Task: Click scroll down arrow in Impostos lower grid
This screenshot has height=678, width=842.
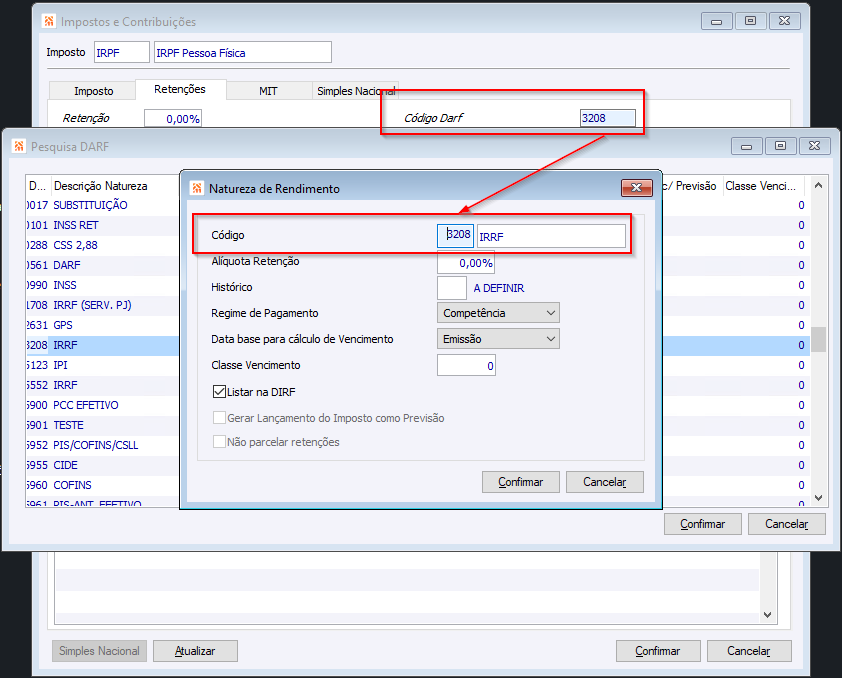Action: tap(767, 615)
